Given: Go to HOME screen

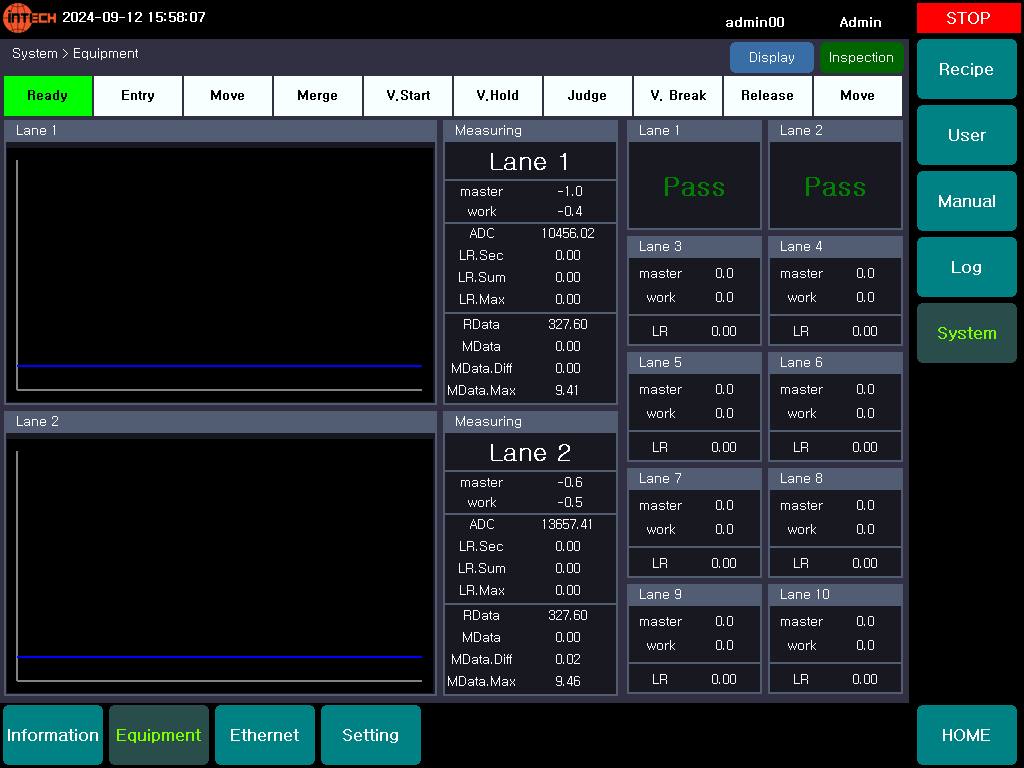Looking at the screenshot, I should [967, 735].
